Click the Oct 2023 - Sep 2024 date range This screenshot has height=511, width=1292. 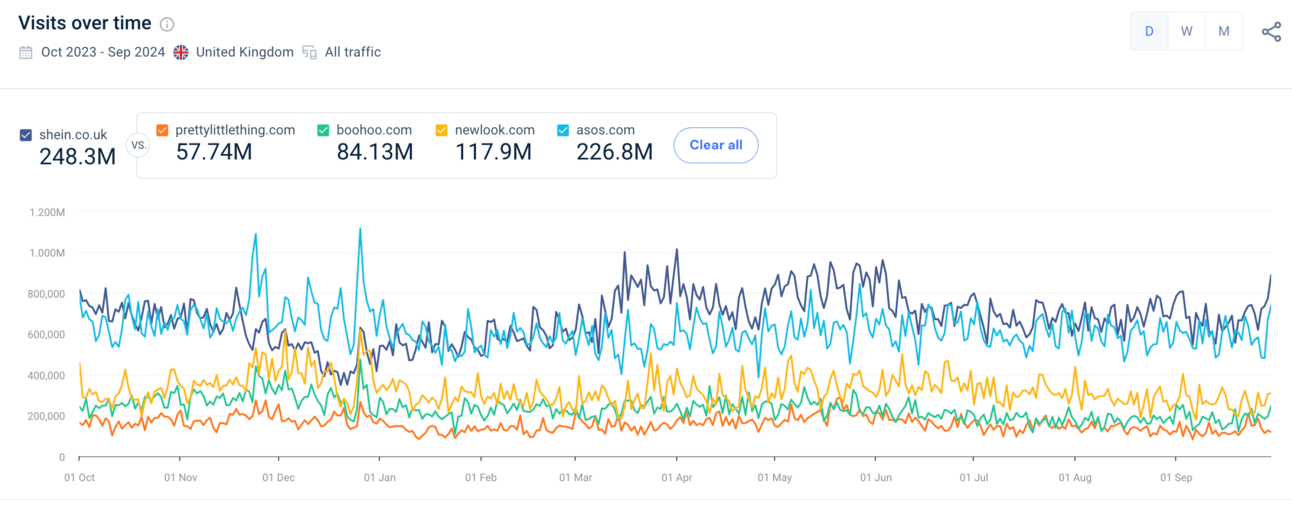(103, 52)
